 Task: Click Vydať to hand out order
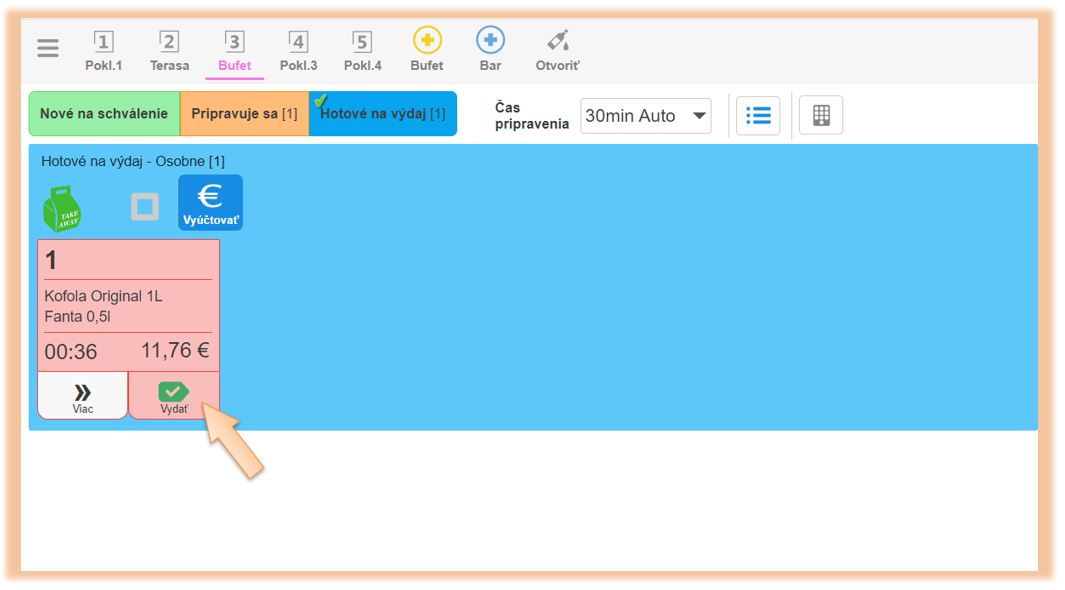pos(174,396)
